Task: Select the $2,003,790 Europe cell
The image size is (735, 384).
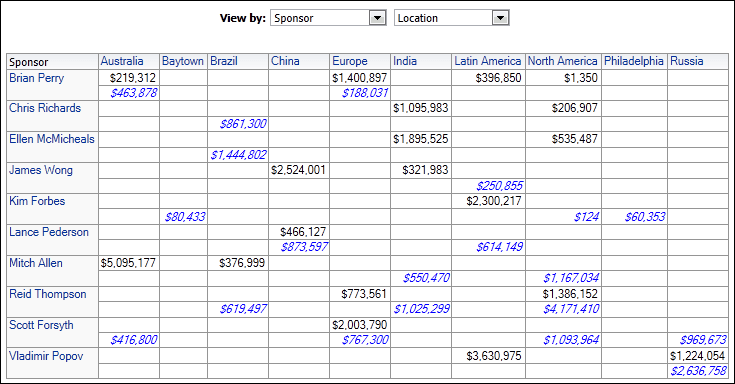Action: pyautogui.click(x=360, y=325)
